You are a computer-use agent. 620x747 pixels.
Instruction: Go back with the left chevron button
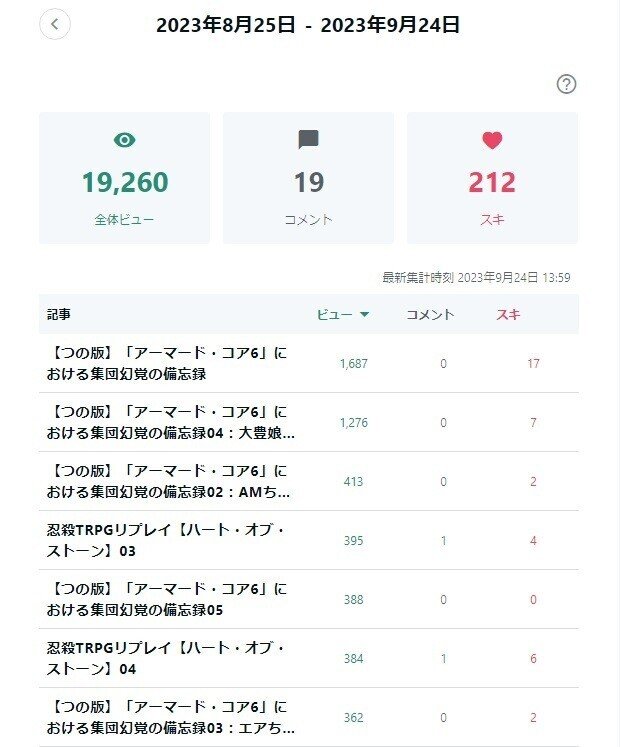click(55, 24)
